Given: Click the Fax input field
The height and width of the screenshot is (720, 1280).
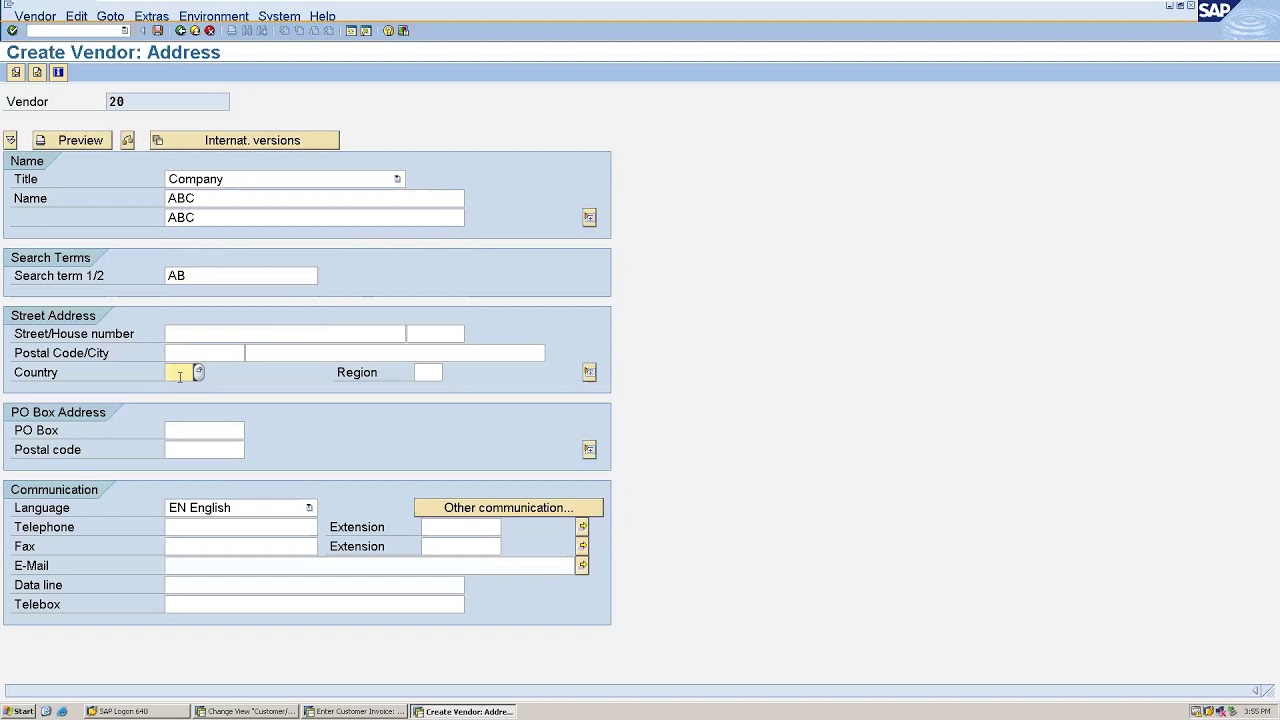Looking at the screenshot, I should click(x=241, y=546).
